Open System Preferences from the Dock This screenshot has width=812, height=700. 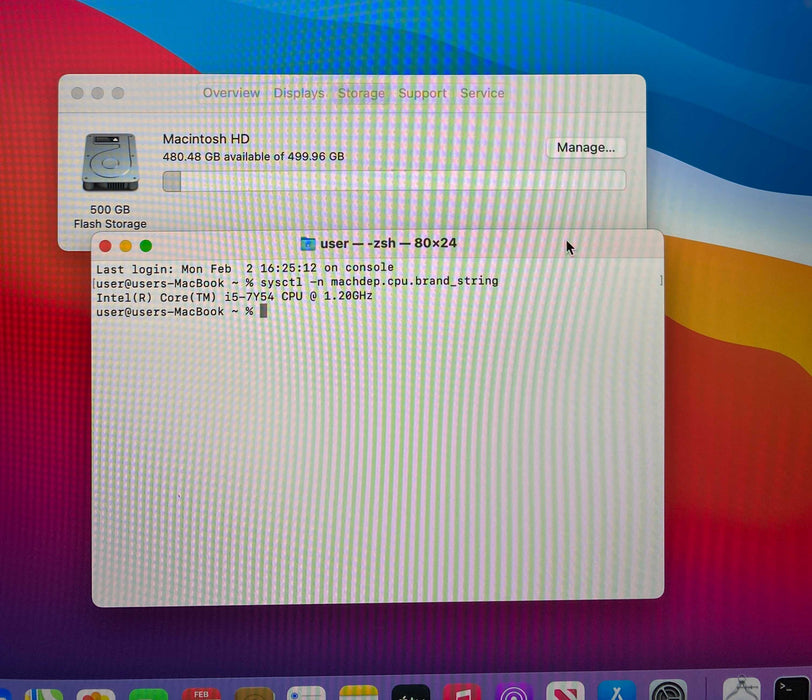pyautogui.click(x=668, y=690)
